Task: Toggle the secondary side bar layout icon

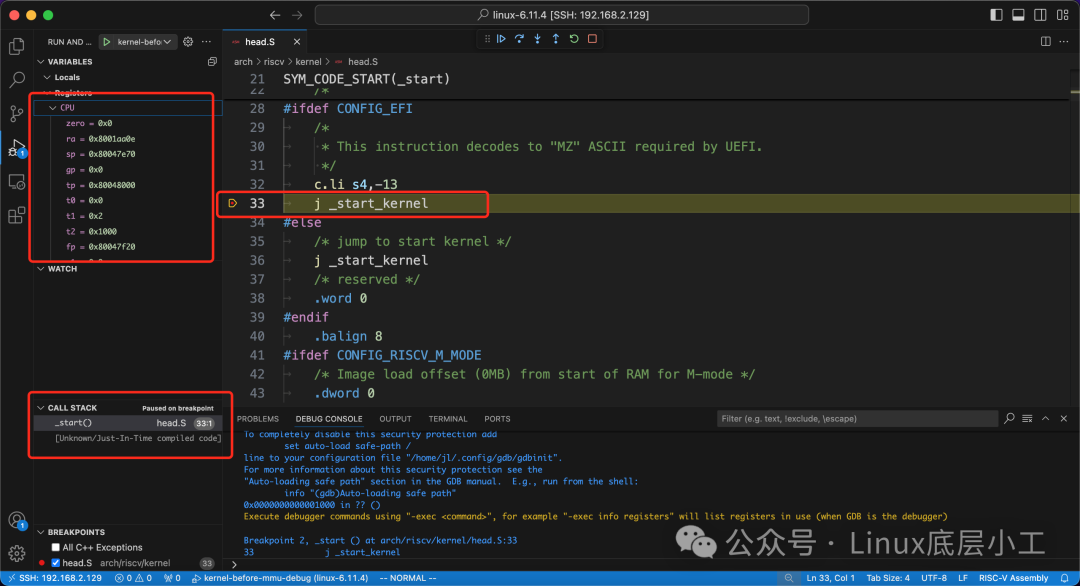Action: [1040, 15]
